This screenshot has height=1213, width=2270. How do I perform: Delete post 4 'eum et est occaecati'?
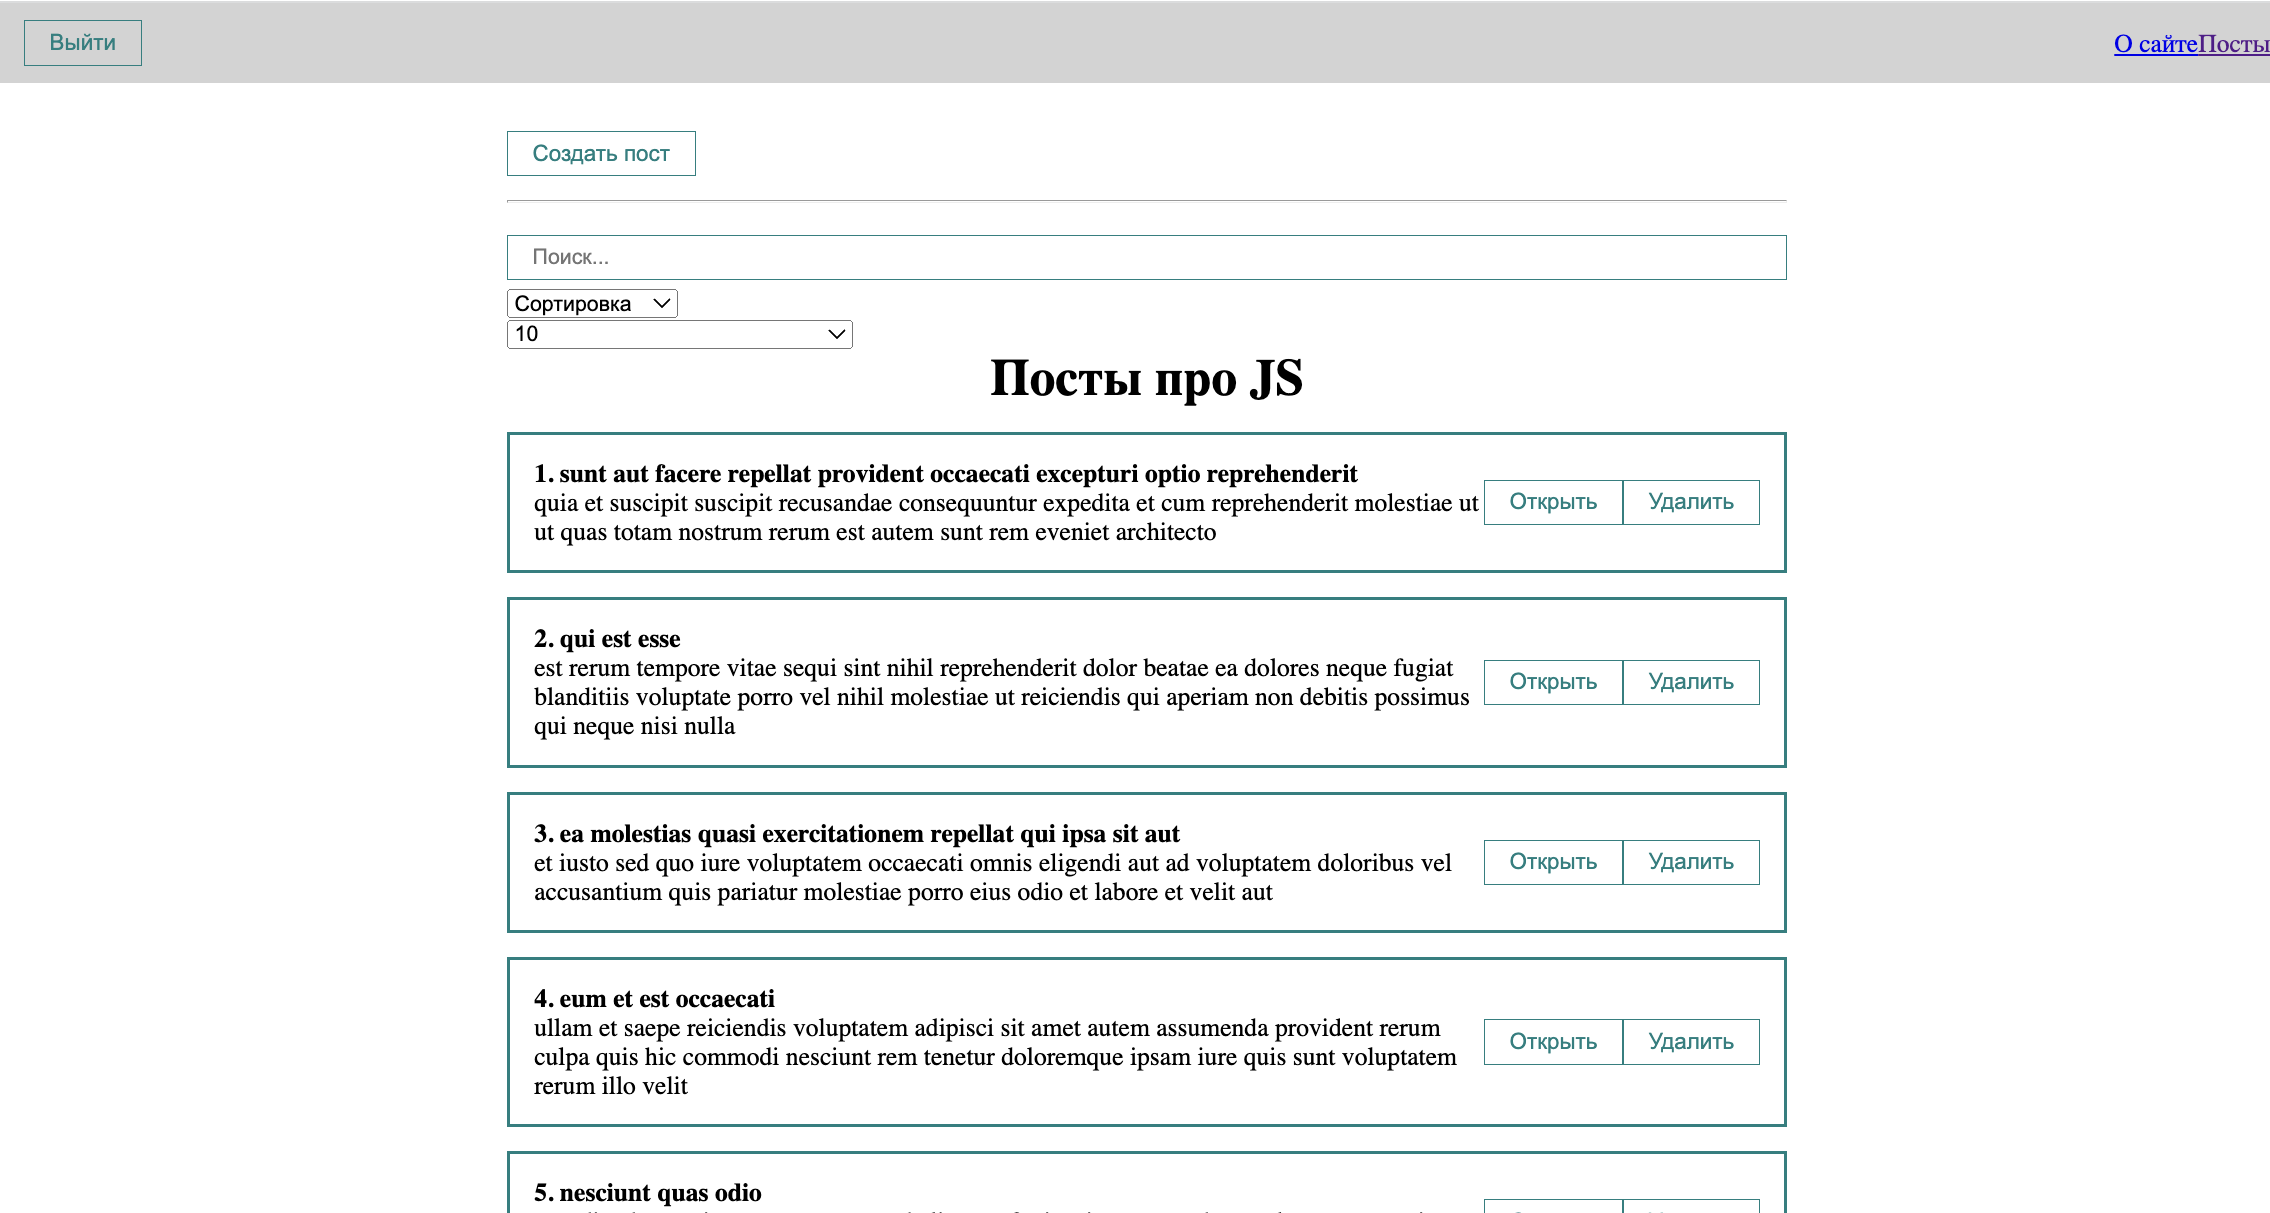click(1690, 1042)
